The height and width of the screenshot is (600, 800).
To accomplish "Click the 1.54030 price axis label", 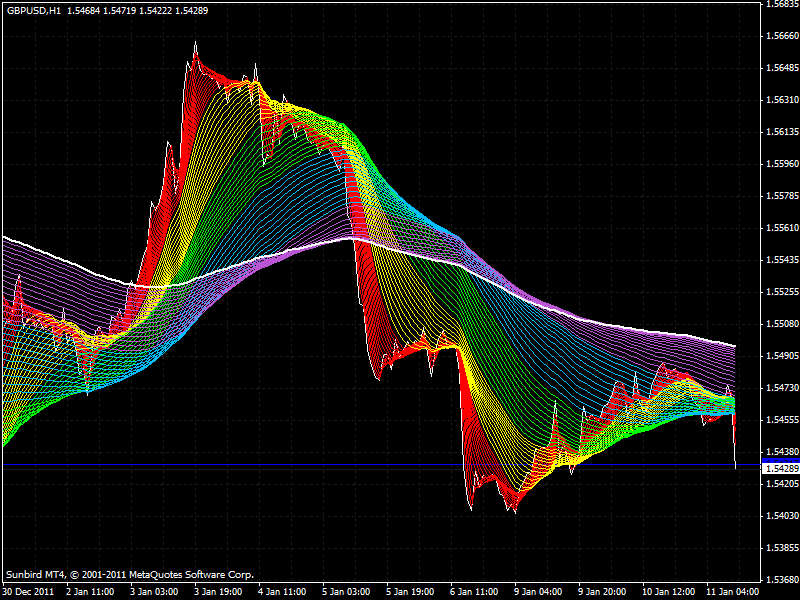I will [x=780, y=516].
